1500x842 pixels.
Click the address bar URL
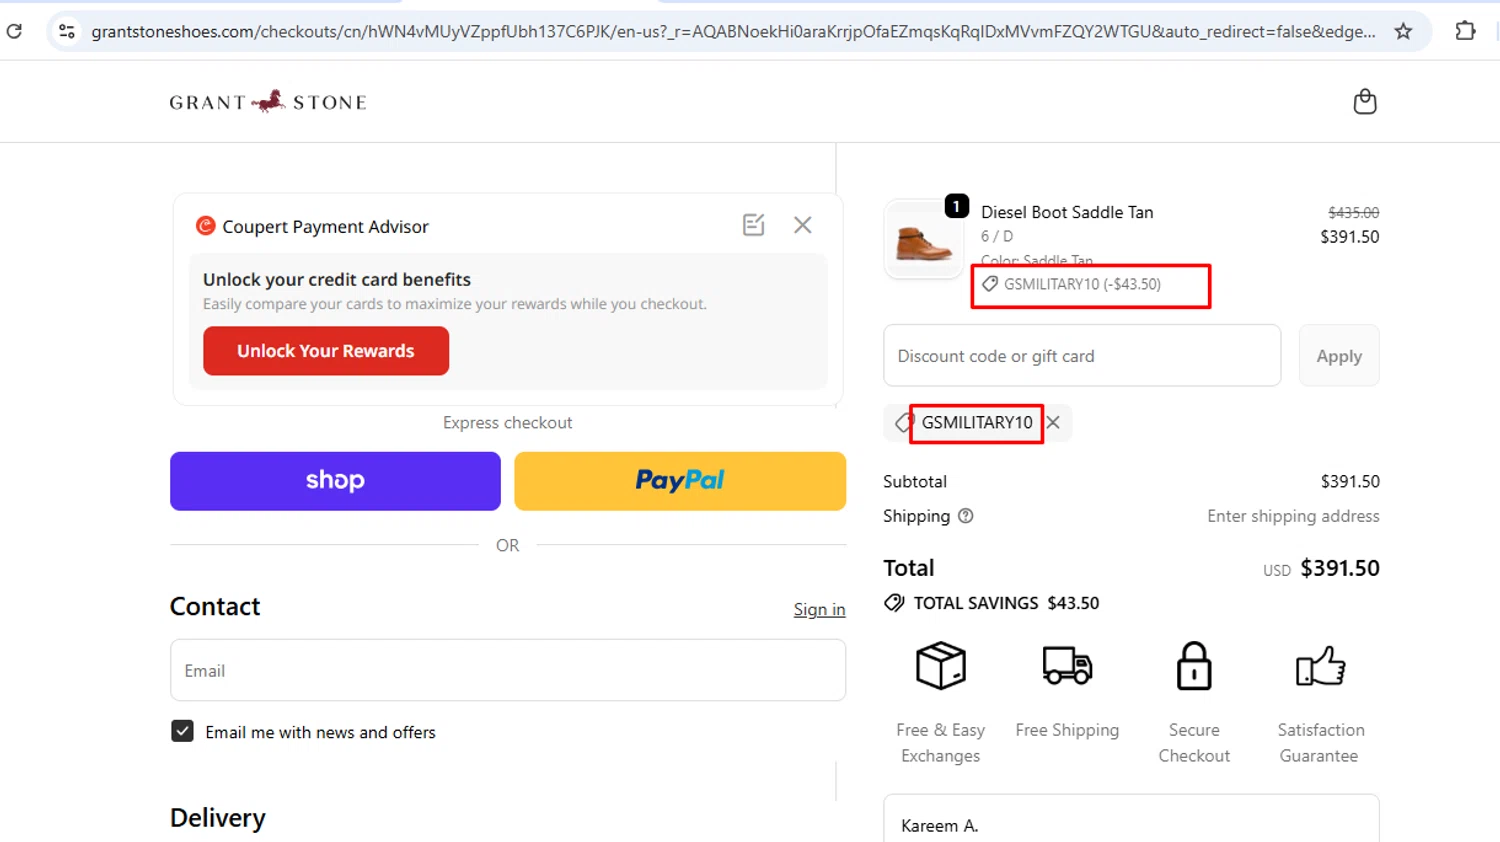(x=733, y=31)
